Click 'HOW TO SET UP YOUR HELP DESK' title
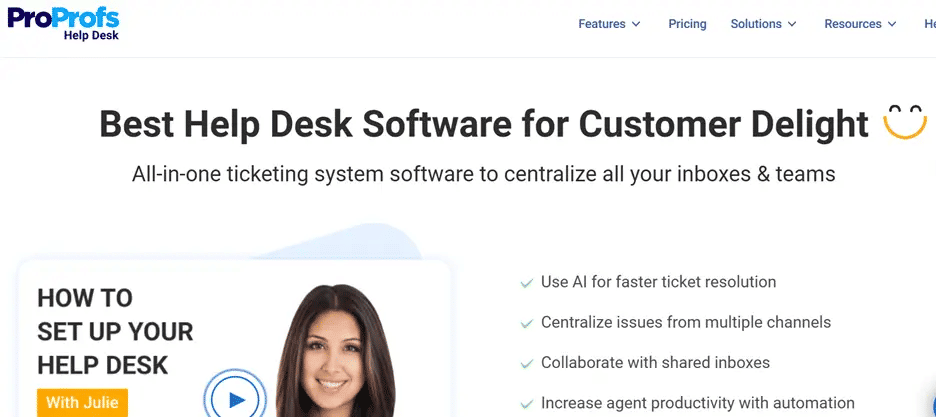The width and height of the screenshot is (936, 417). point(115,332)
